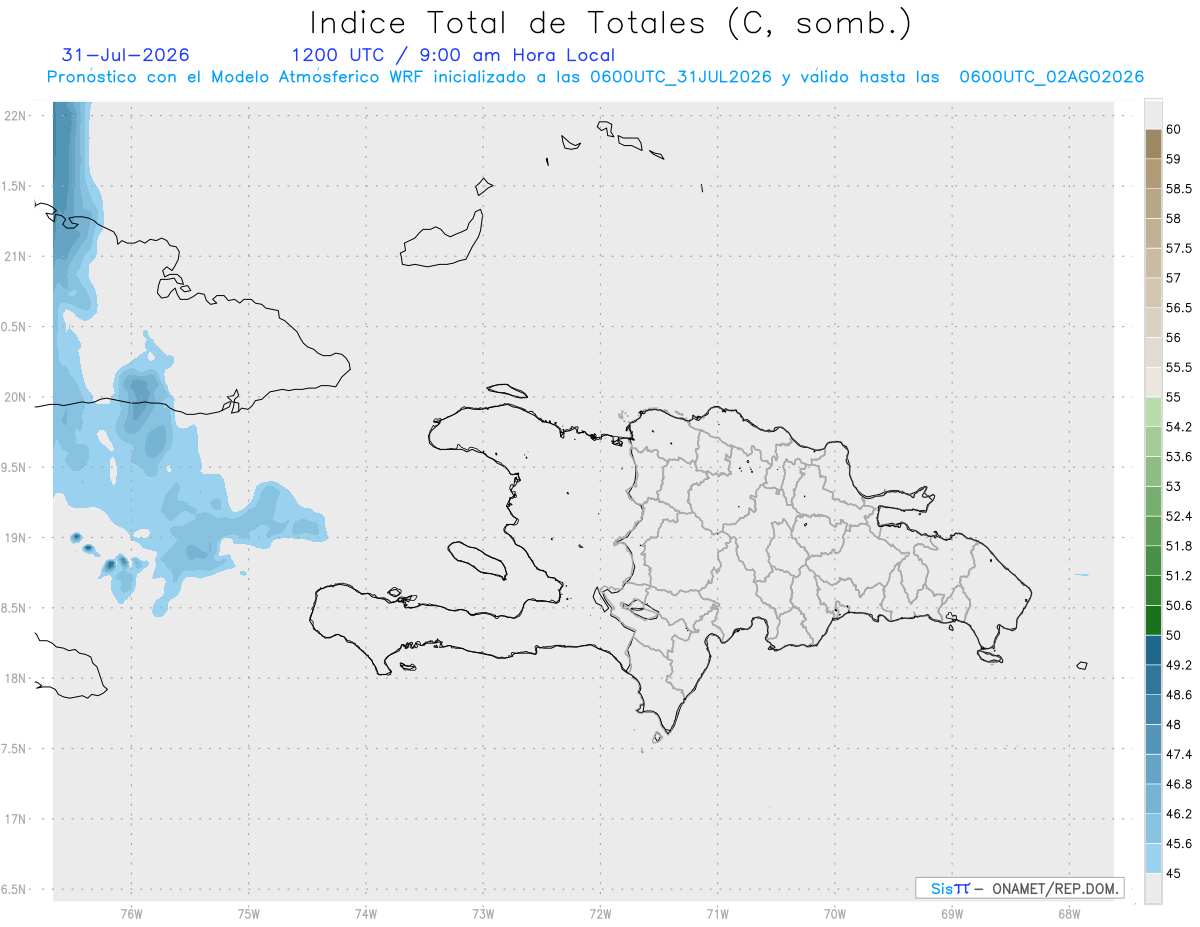Screen dimensions: 1200x927
Task: Click the '21N' latitude label
Action: click(15, 256)
